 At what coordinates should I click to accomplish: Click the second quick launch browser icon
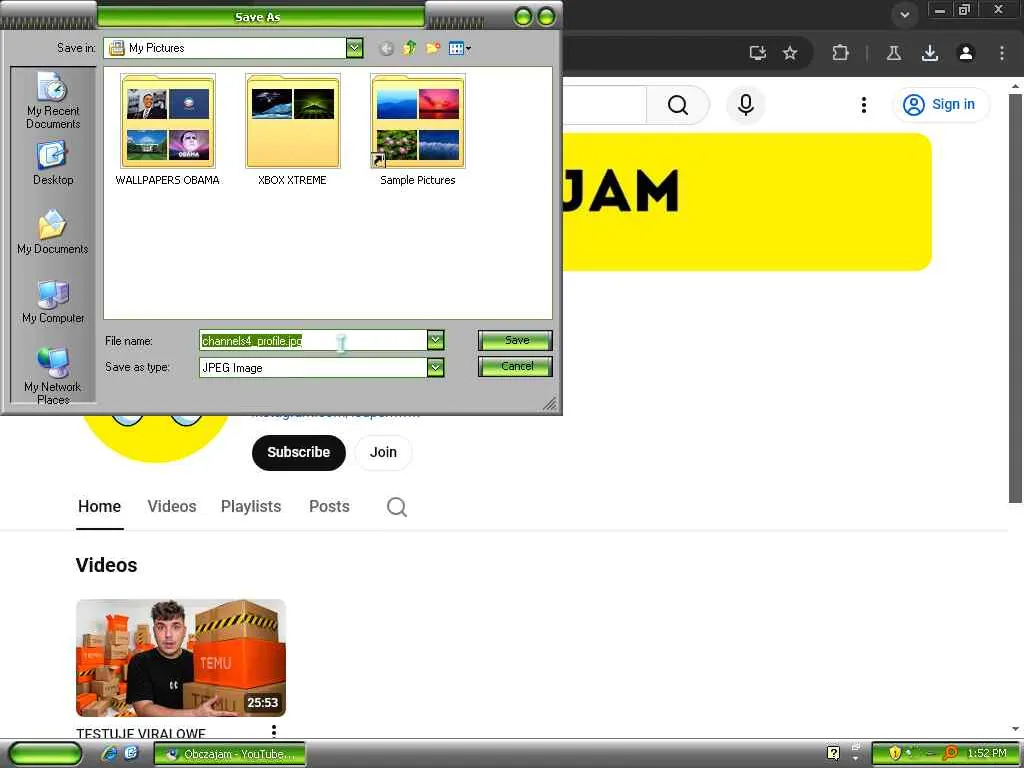pos(131,754)
